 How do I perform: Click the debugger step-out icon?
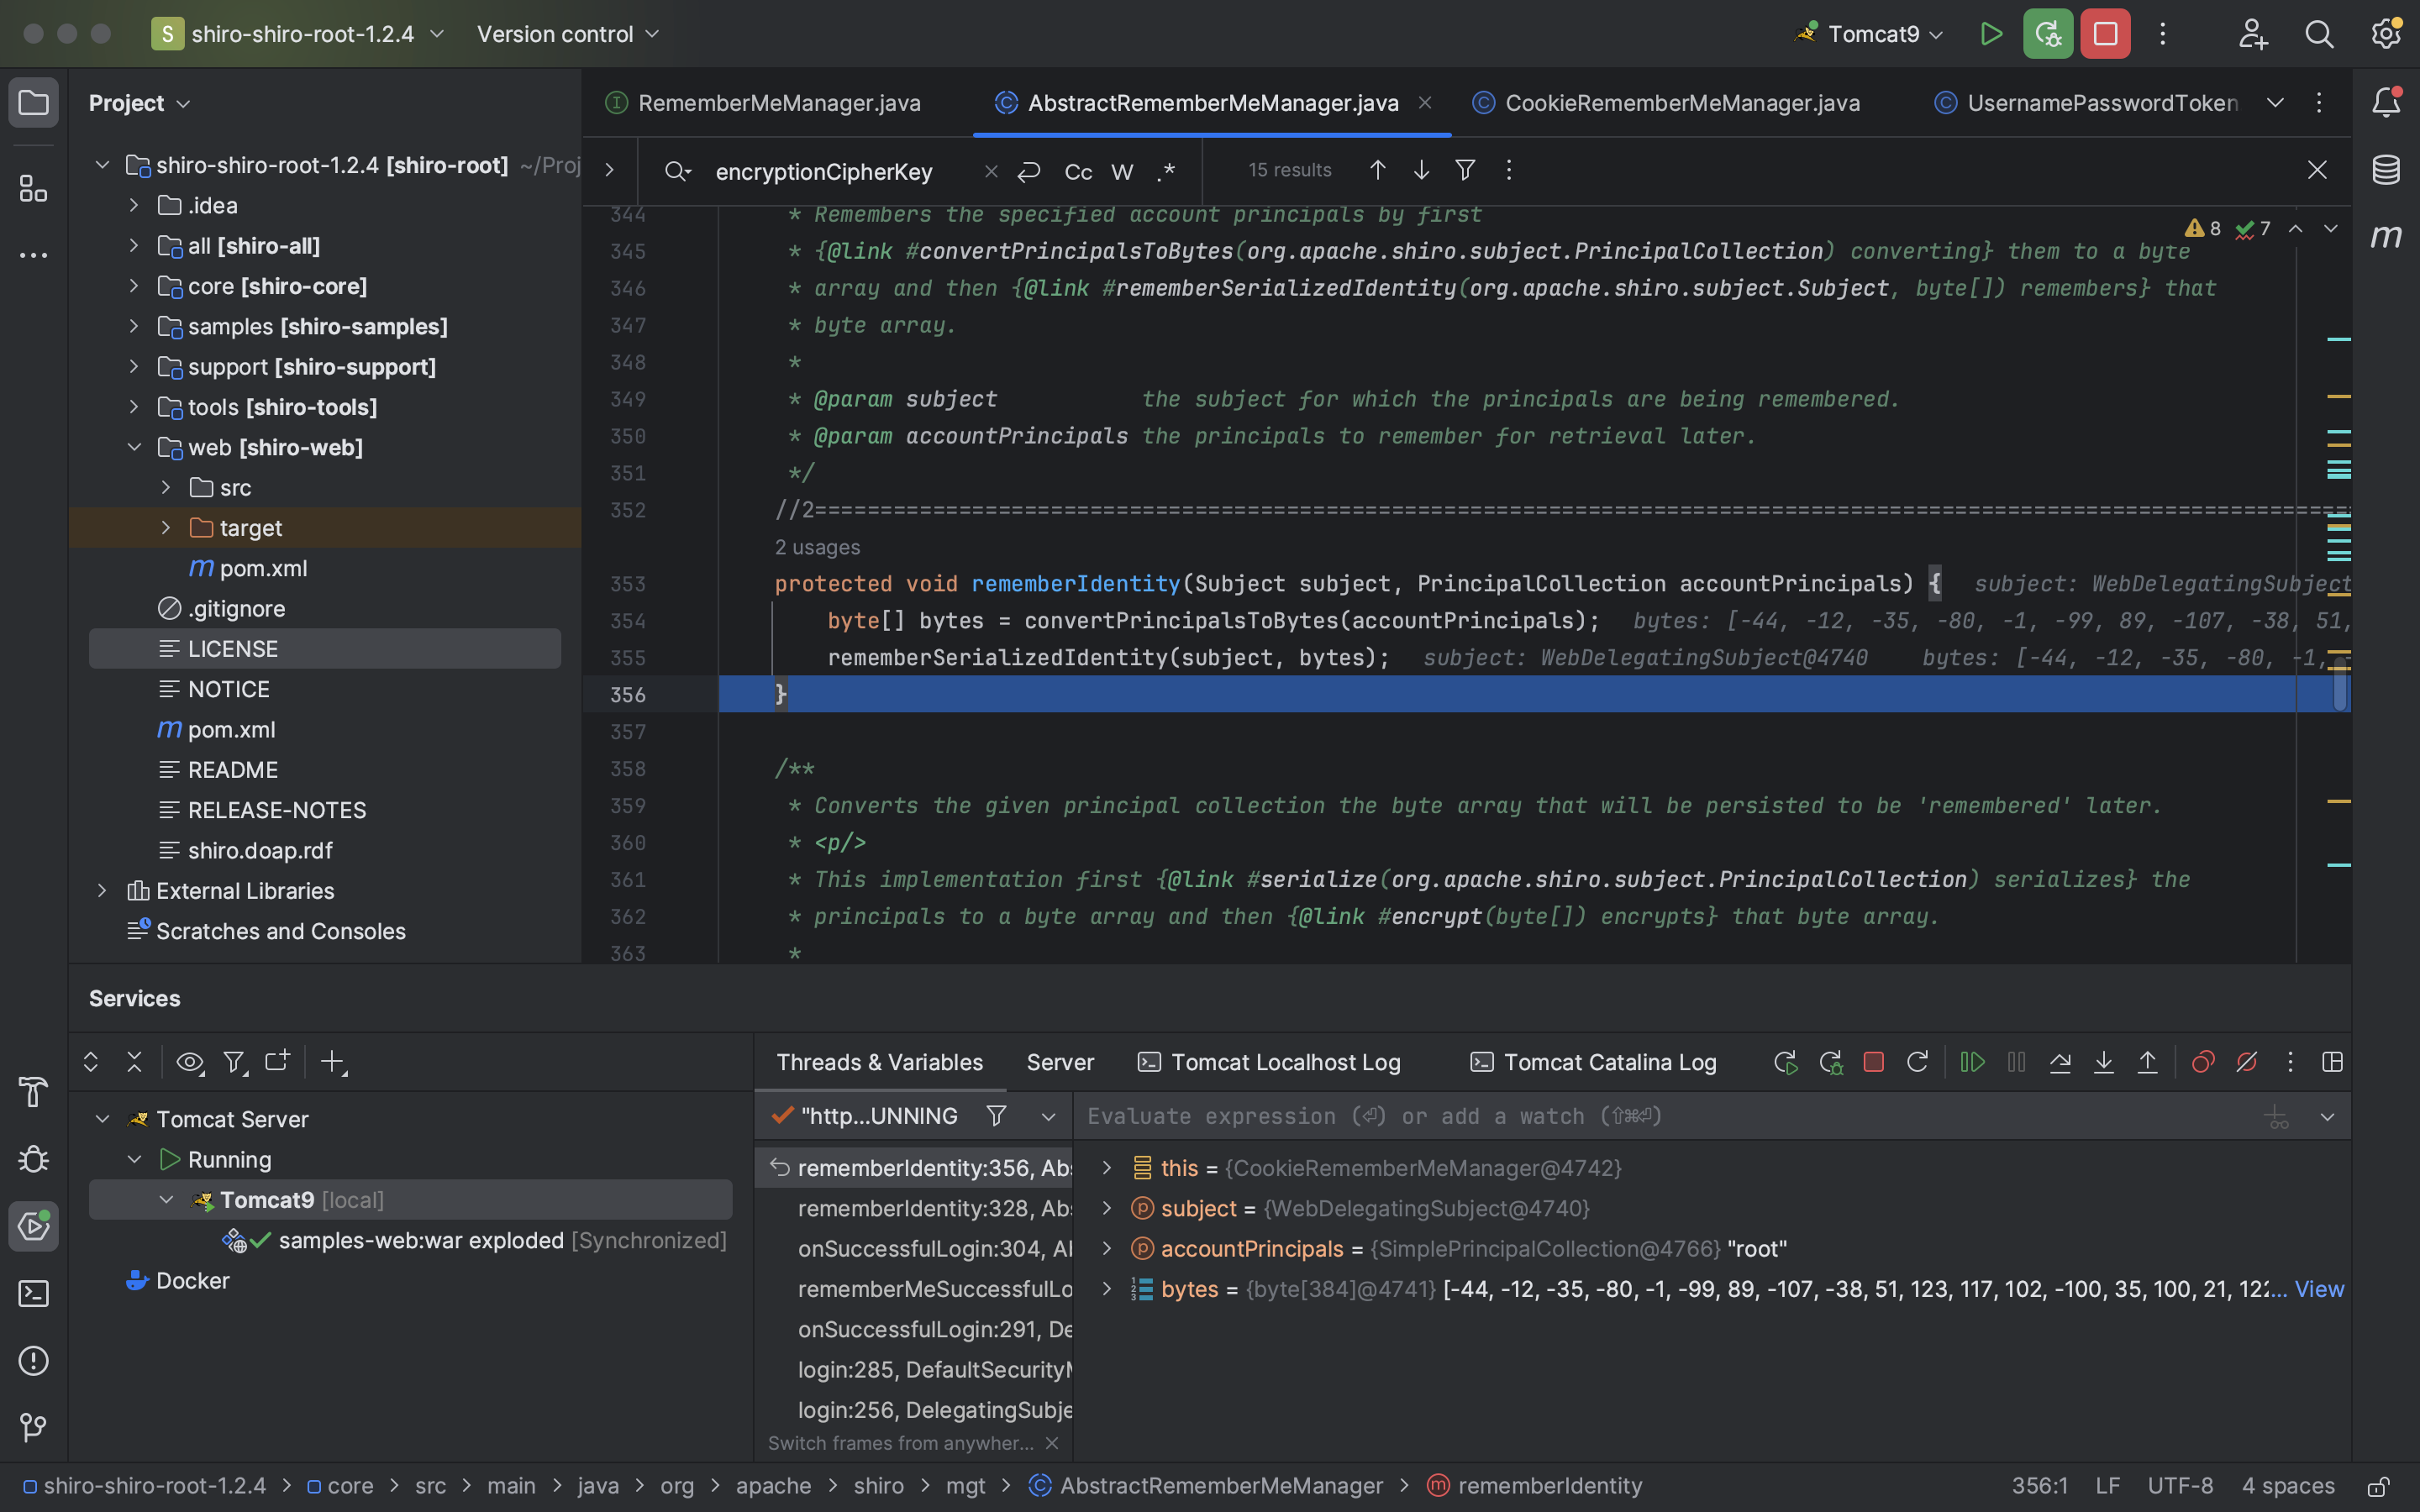pyautogui.click(x=2144, y=1061)
